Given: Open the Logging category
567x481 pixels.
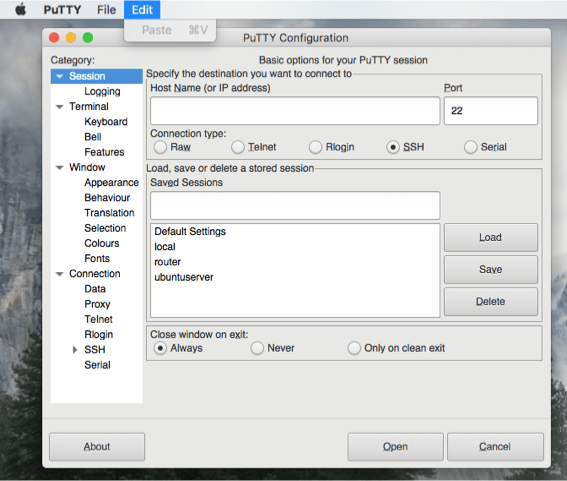Looking at the screenshot, I should 102,91.
